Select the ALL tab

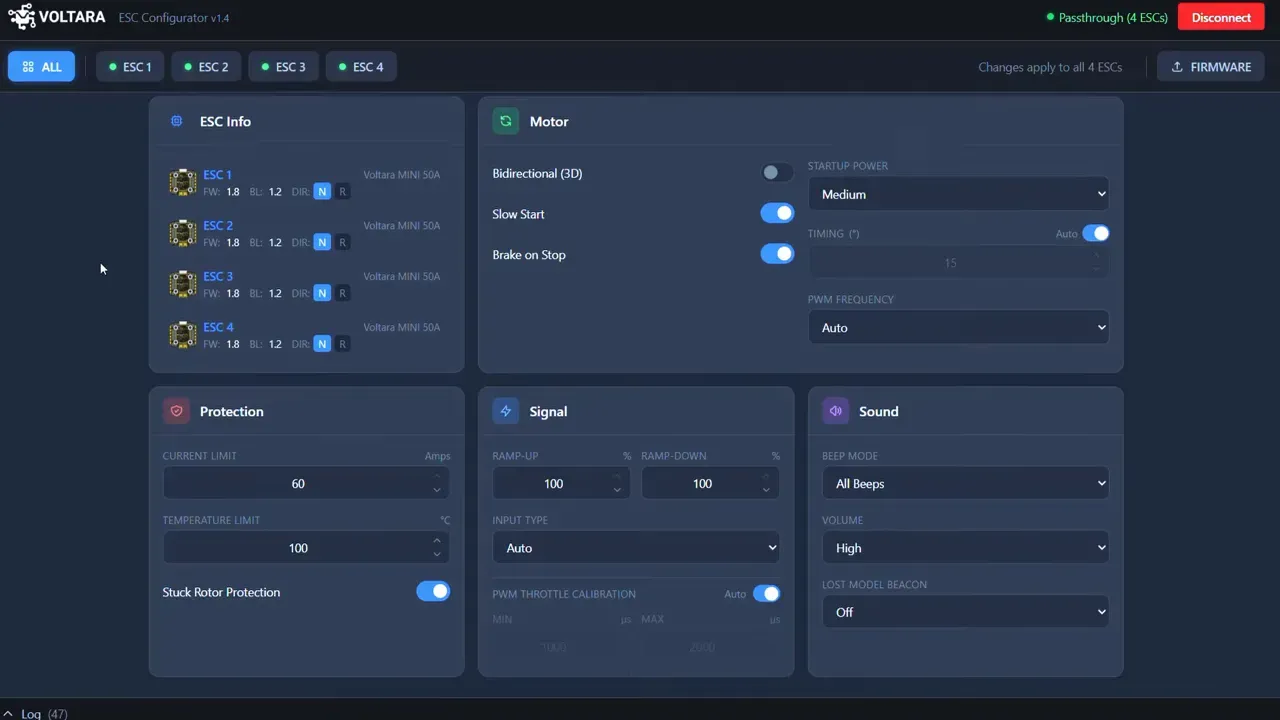coord(41,67)
